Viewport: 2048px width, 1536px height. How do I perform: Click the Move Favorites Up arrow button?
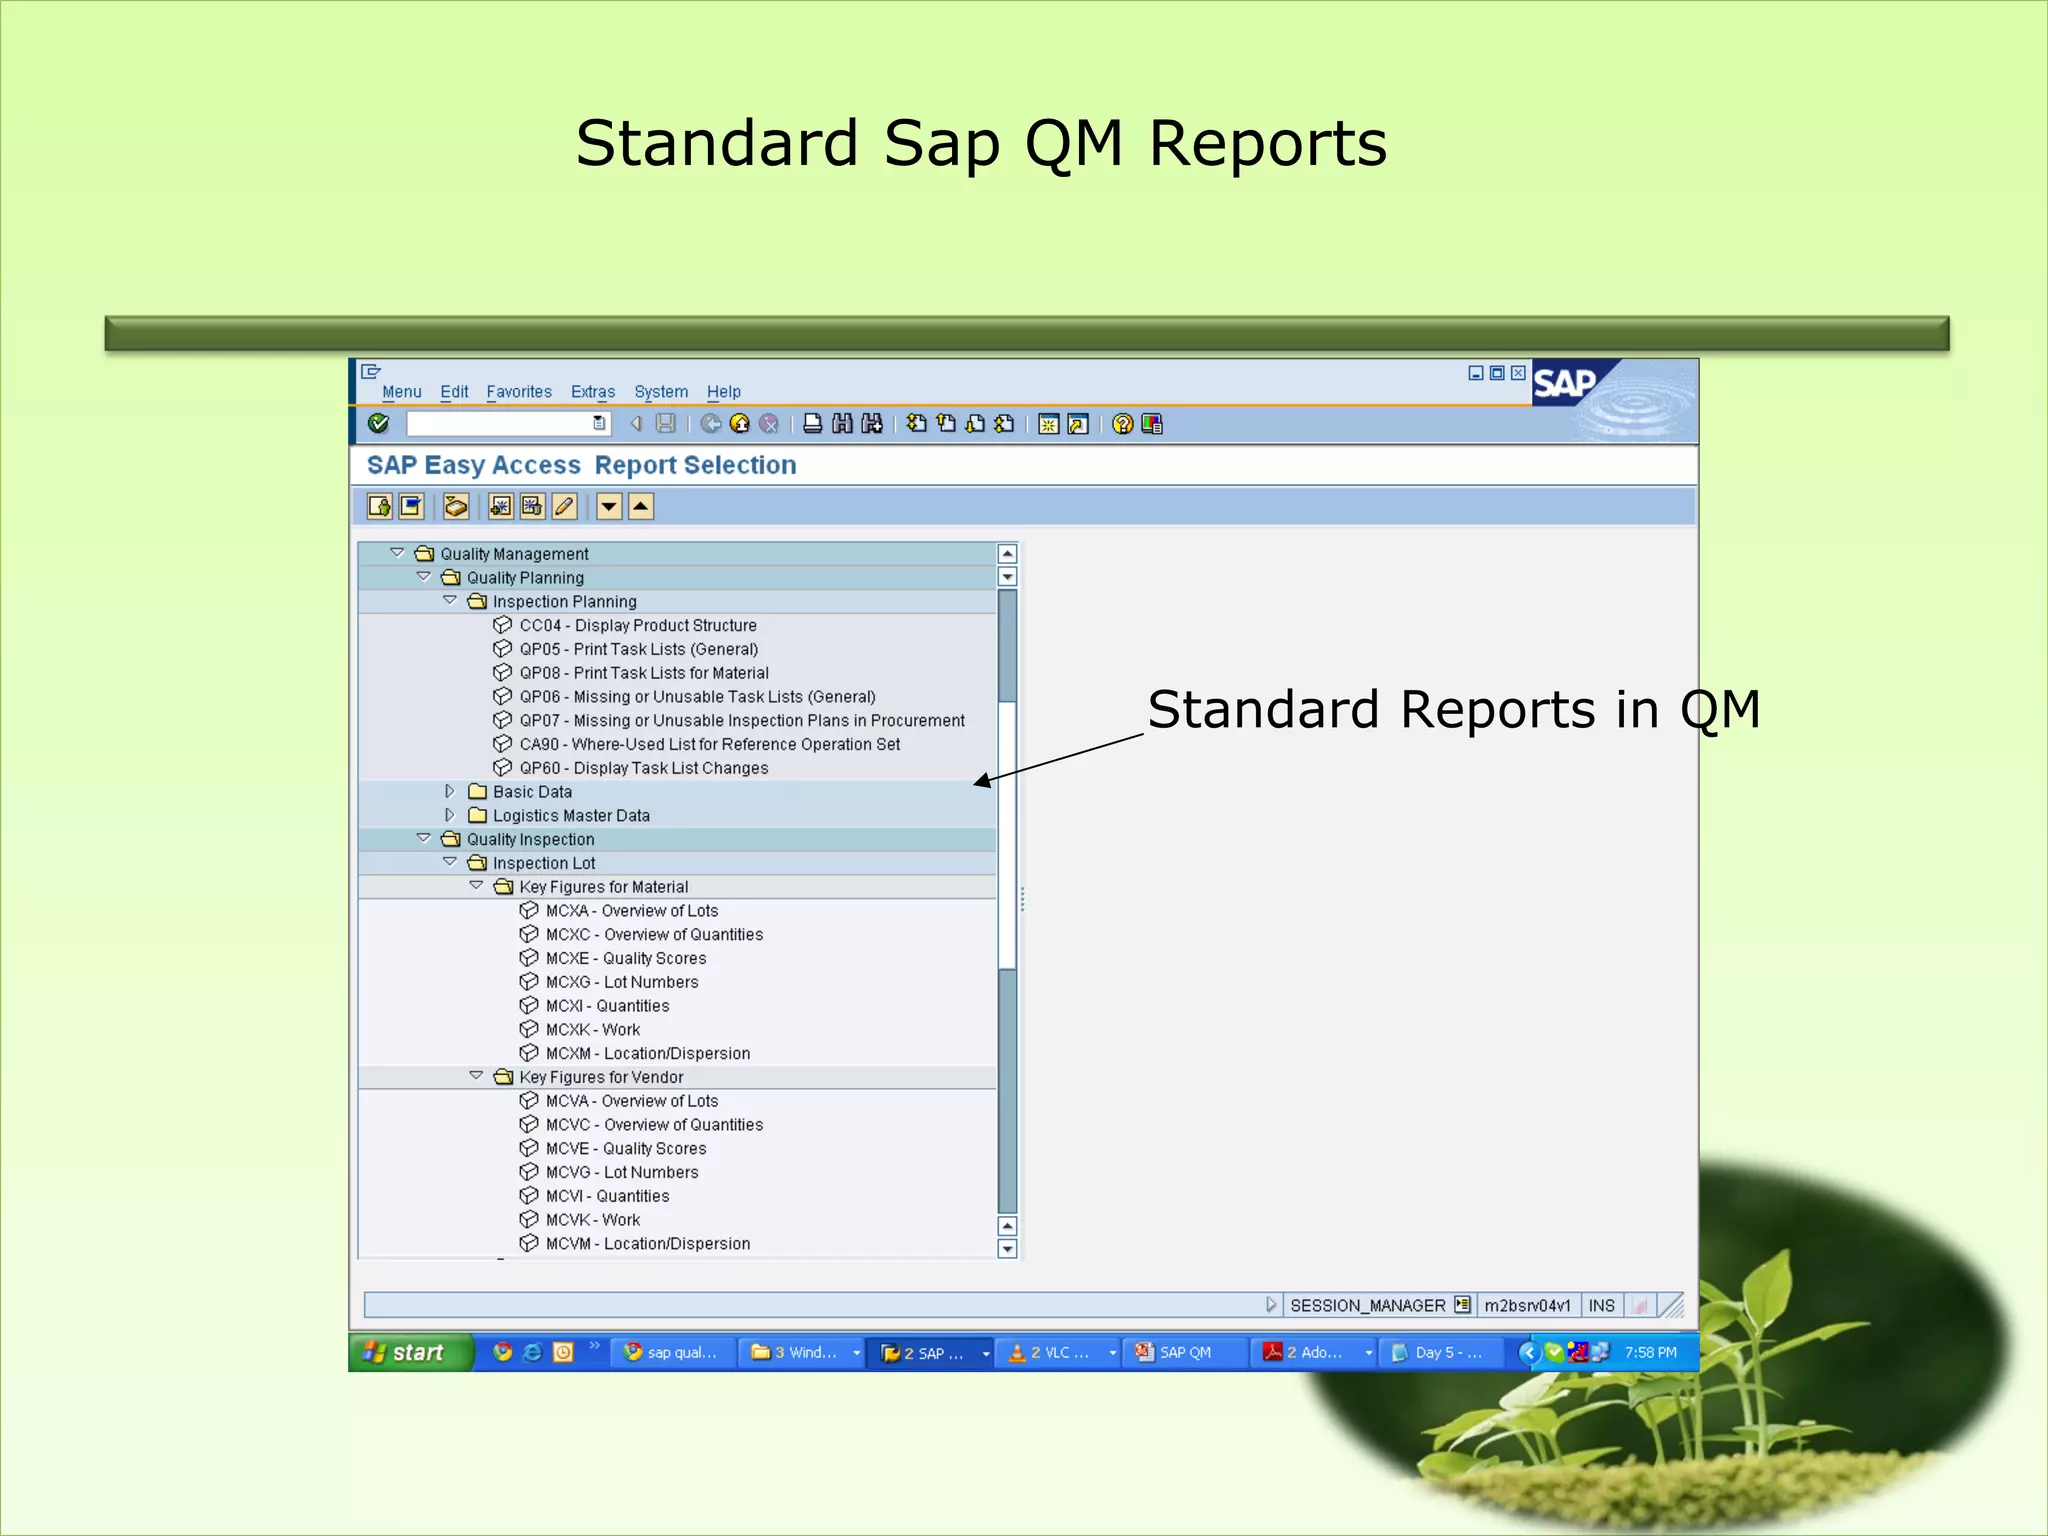tap(641, 507)
